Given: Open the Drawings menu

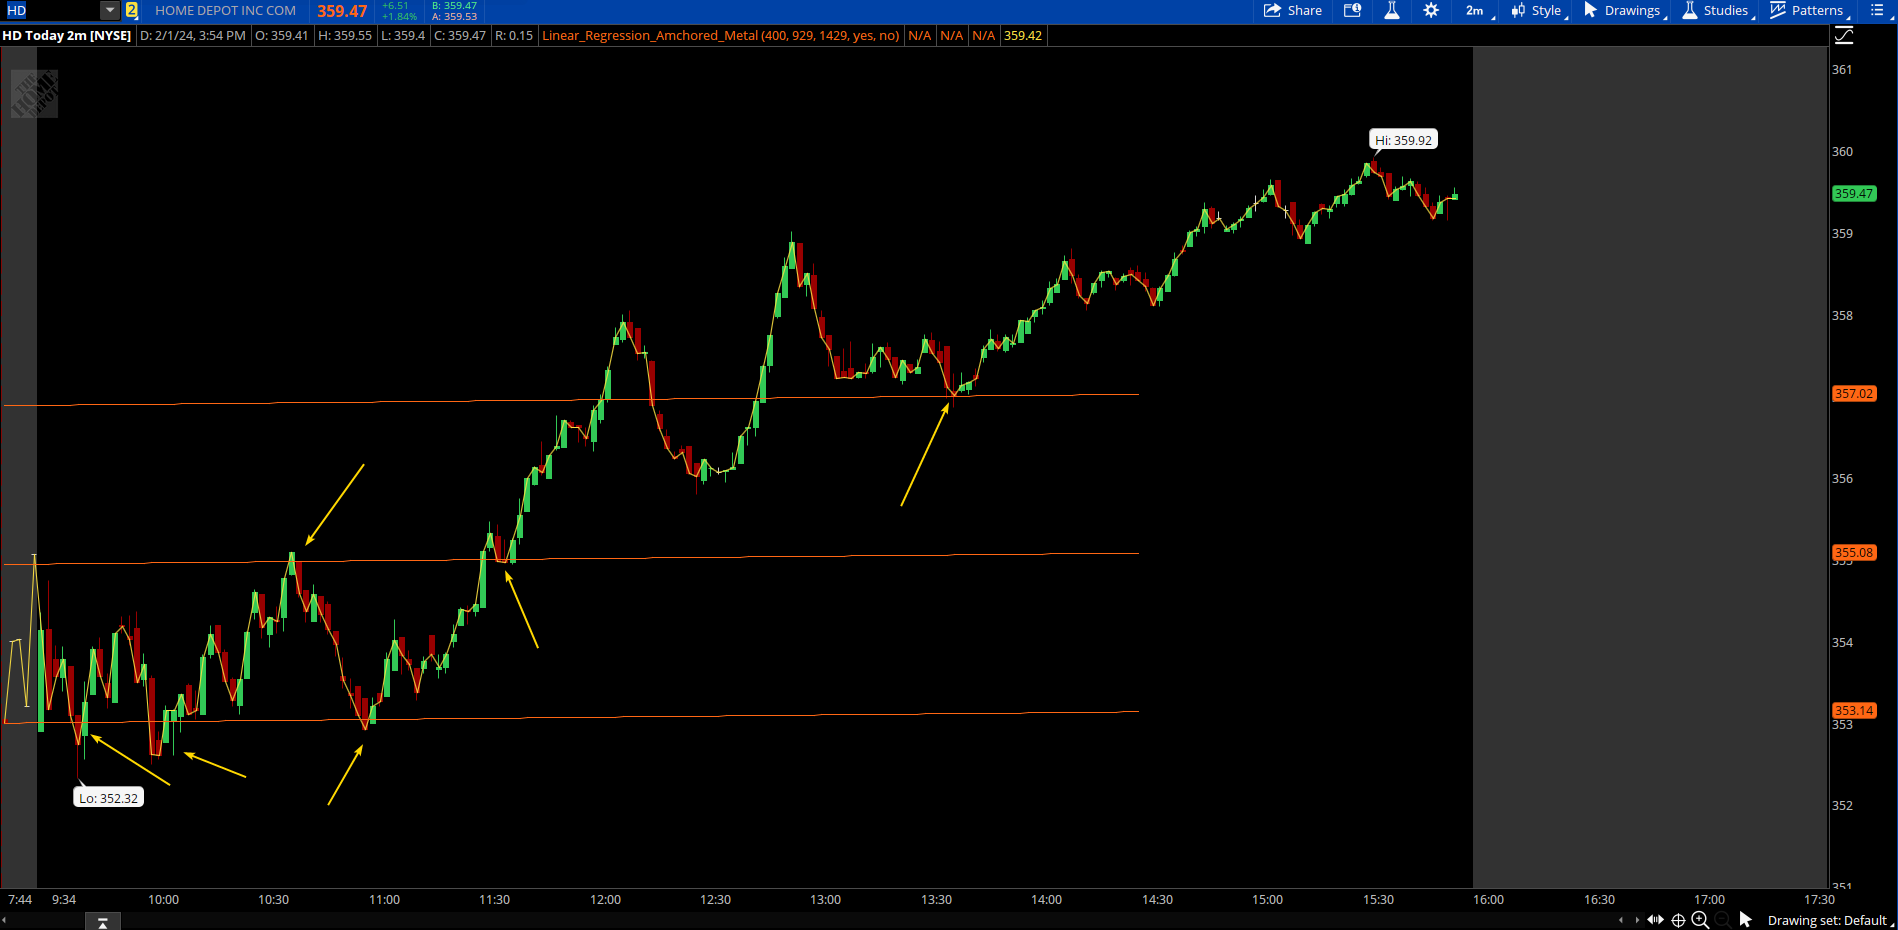Looking at the screenshot, I should [x=1624, y=11].
